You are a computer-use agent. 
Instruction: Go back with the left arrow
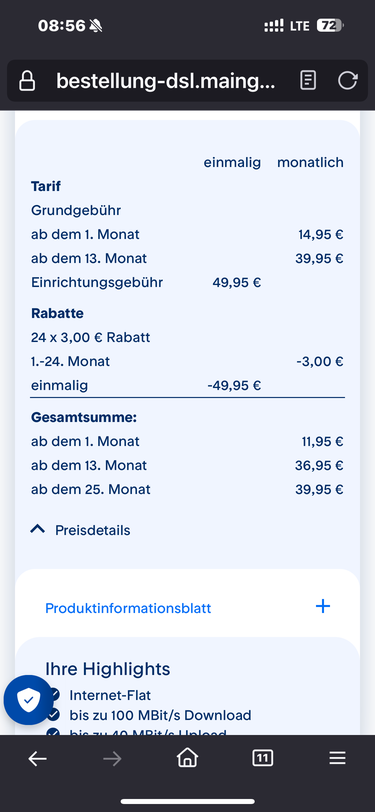pyautogui.click(x=37, y=759)
